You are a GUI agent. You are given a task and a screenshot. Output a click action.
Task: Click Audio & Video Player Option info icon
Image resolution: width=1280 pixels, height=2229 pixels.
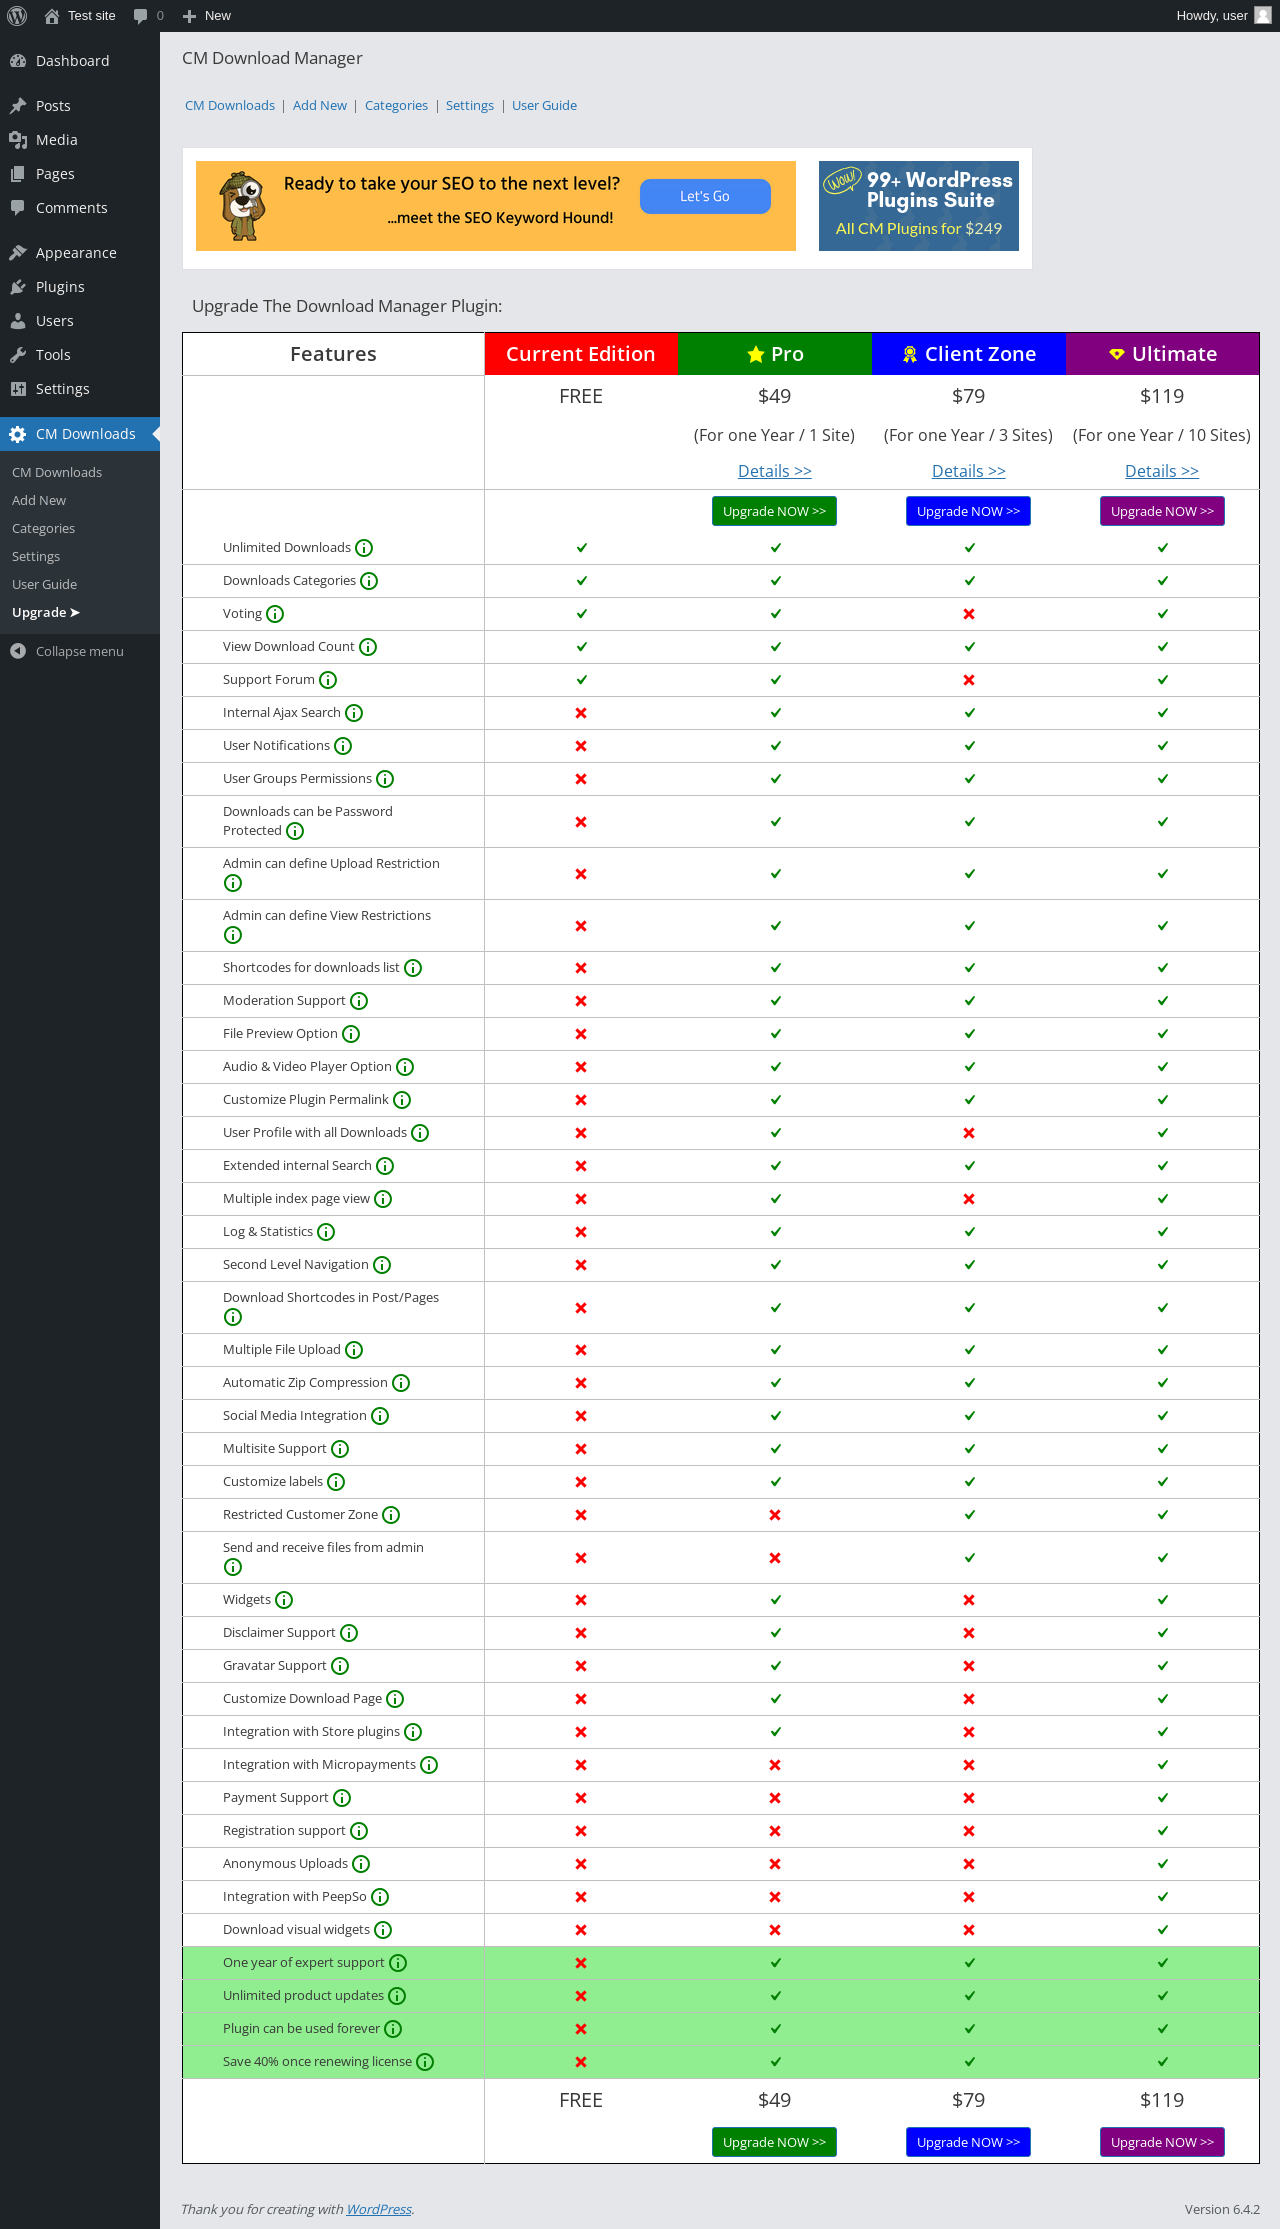tap(405, 1067)
